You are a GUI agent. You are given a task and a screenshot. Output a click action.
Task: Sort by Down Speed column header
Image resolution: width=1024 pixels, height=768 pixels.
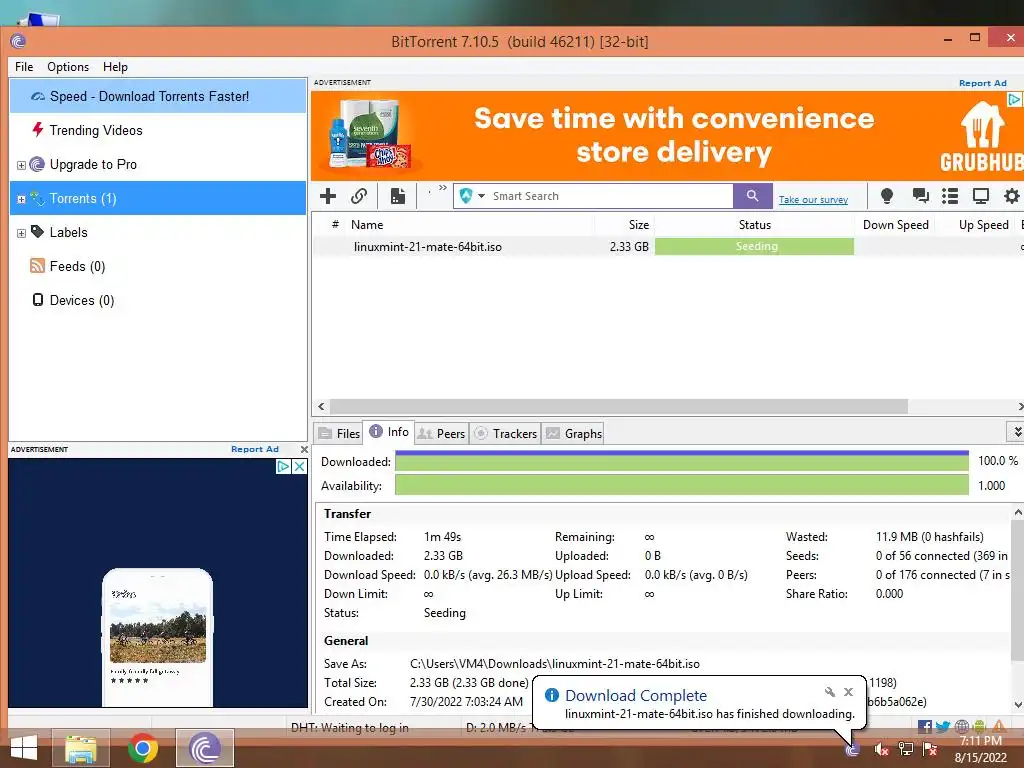[x=895, y=225]
